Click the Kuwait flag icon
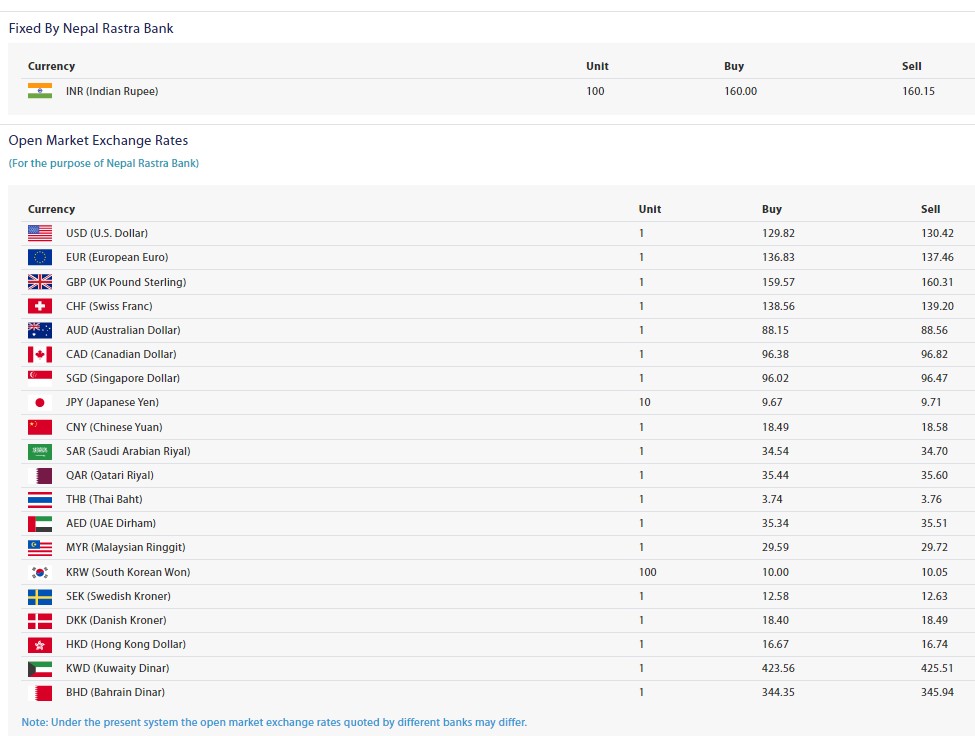This screenshot has width=975, height=736. point(40,669)
